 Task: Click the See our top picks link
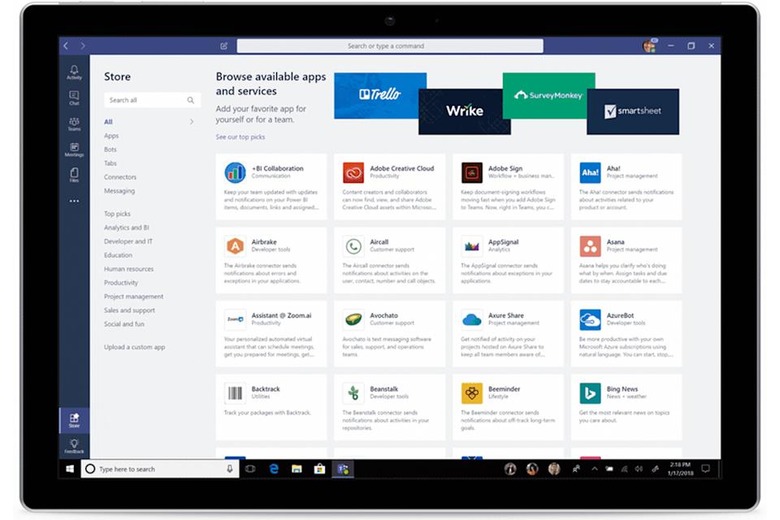240,136
